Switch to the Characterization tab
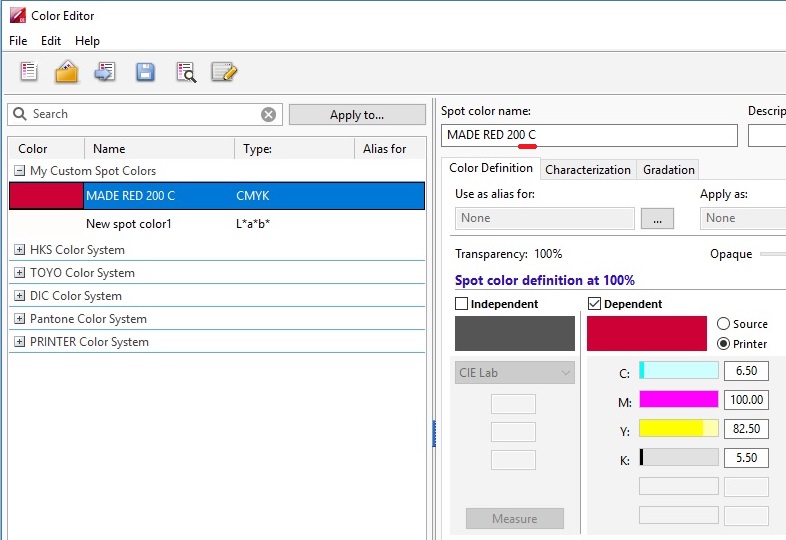 (x=588, y=170)
